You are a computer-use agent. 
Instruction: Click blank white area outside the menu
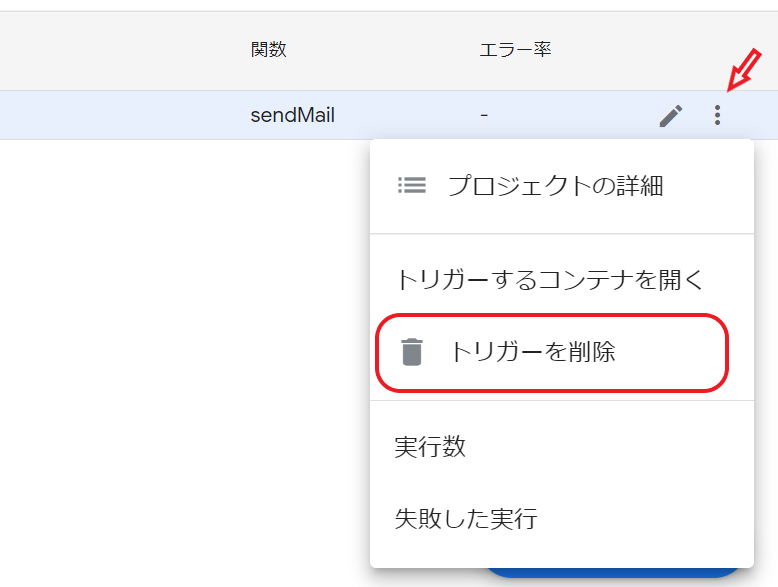pos(184,347)
